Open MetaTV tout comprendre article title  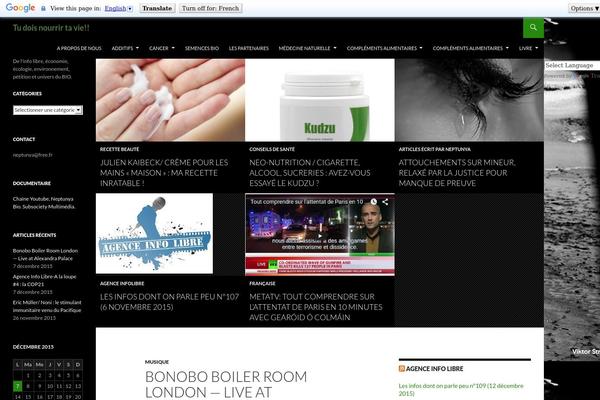[316, 307]
